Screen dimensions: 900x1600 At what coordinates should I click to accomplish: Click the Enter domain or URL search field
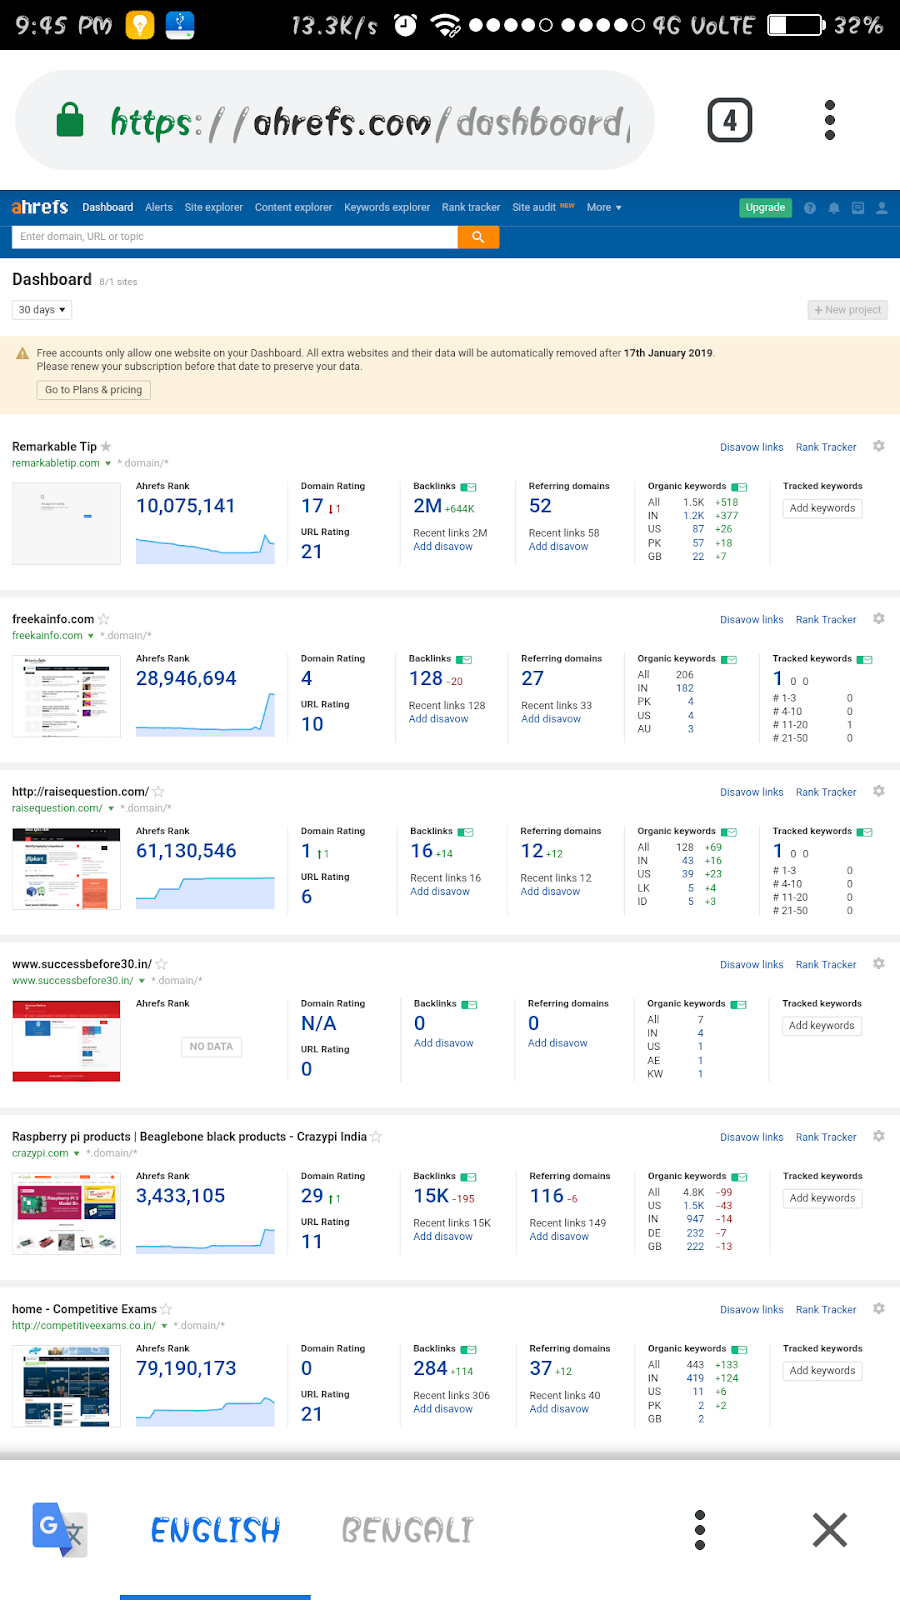point(235,237)
